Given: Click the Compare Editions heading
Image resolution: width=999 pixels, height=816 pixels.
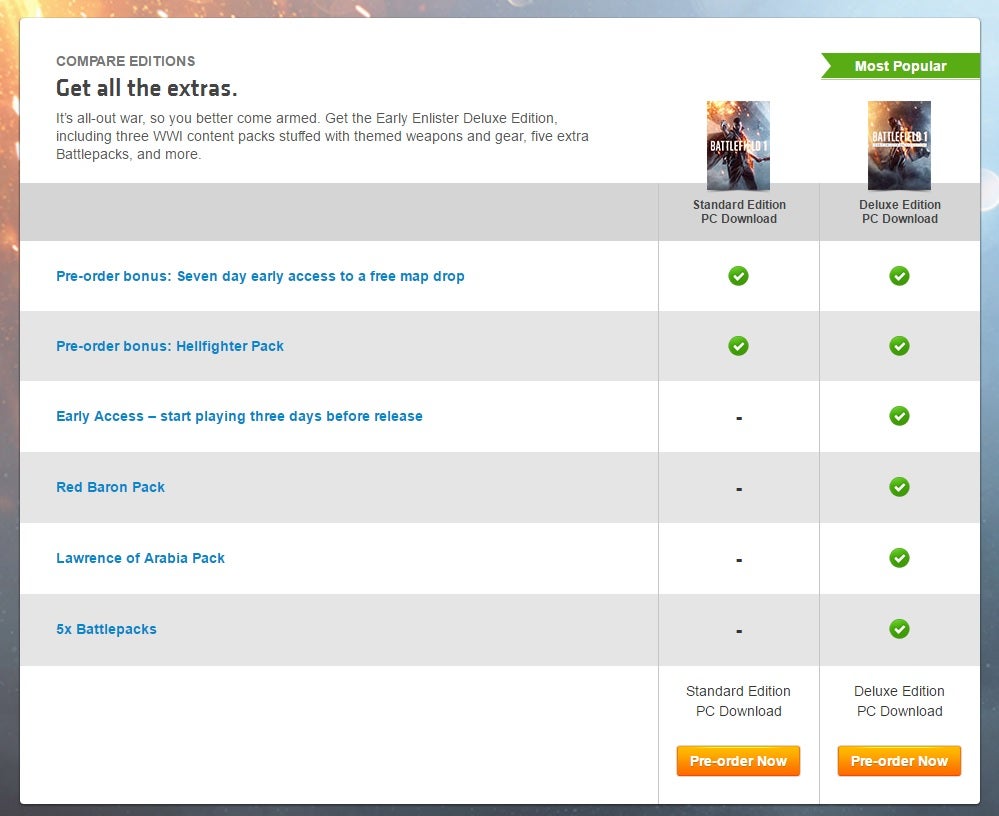Looking at the screenshot, I should pyautogui.click(x=126, y=61).
